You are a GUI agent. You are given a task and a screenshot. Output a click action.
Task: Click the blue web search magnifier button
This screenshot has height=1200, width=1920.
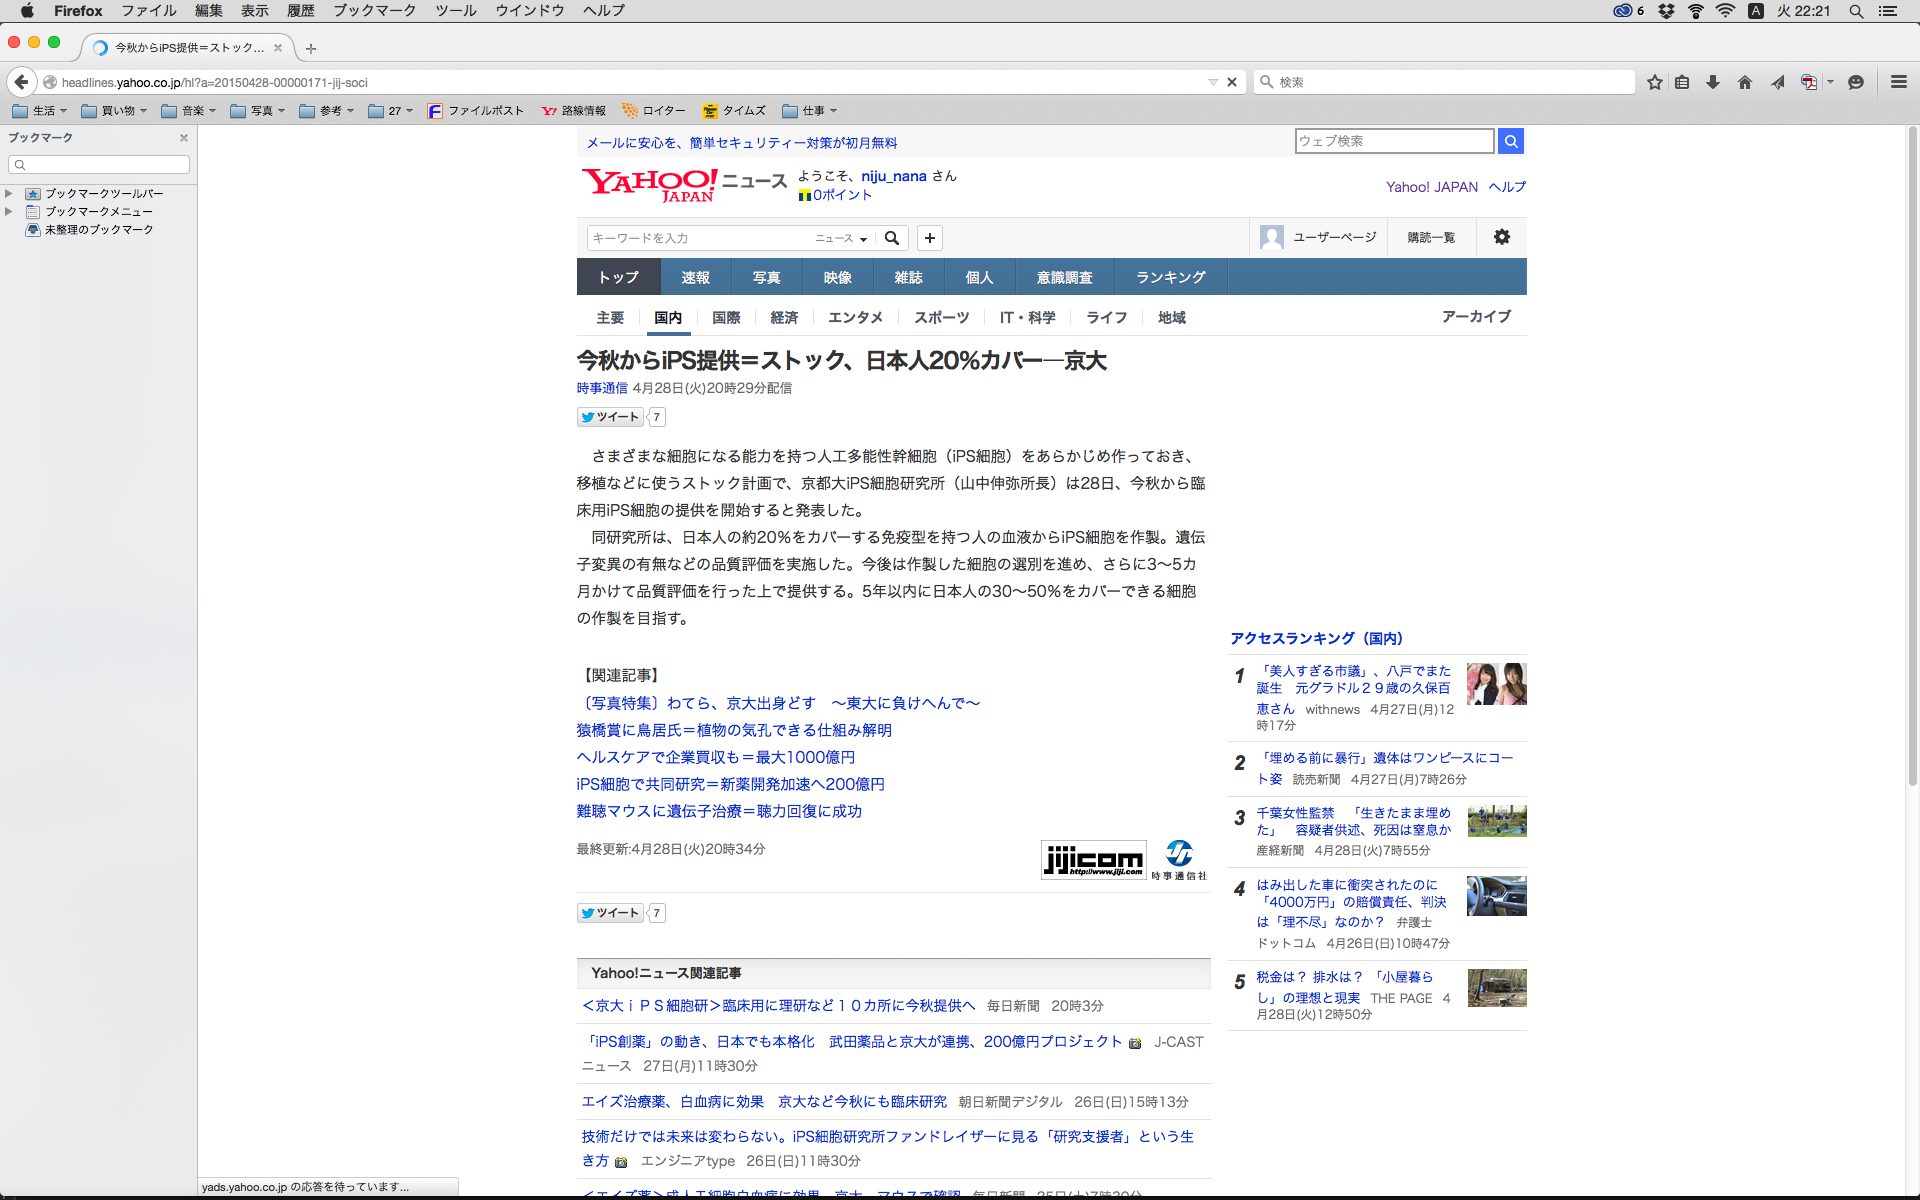tap(1511, 141)
